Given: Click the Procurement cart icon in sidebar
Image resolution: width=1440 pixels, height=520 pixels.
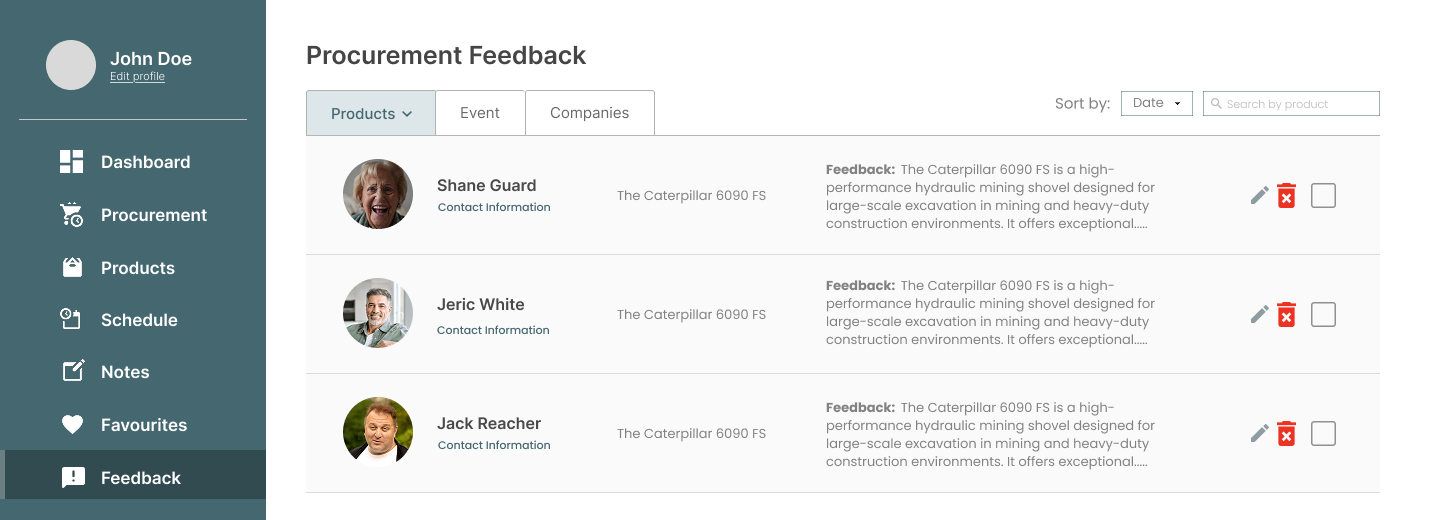Looking at the screenshot, I should pos(72,215).
